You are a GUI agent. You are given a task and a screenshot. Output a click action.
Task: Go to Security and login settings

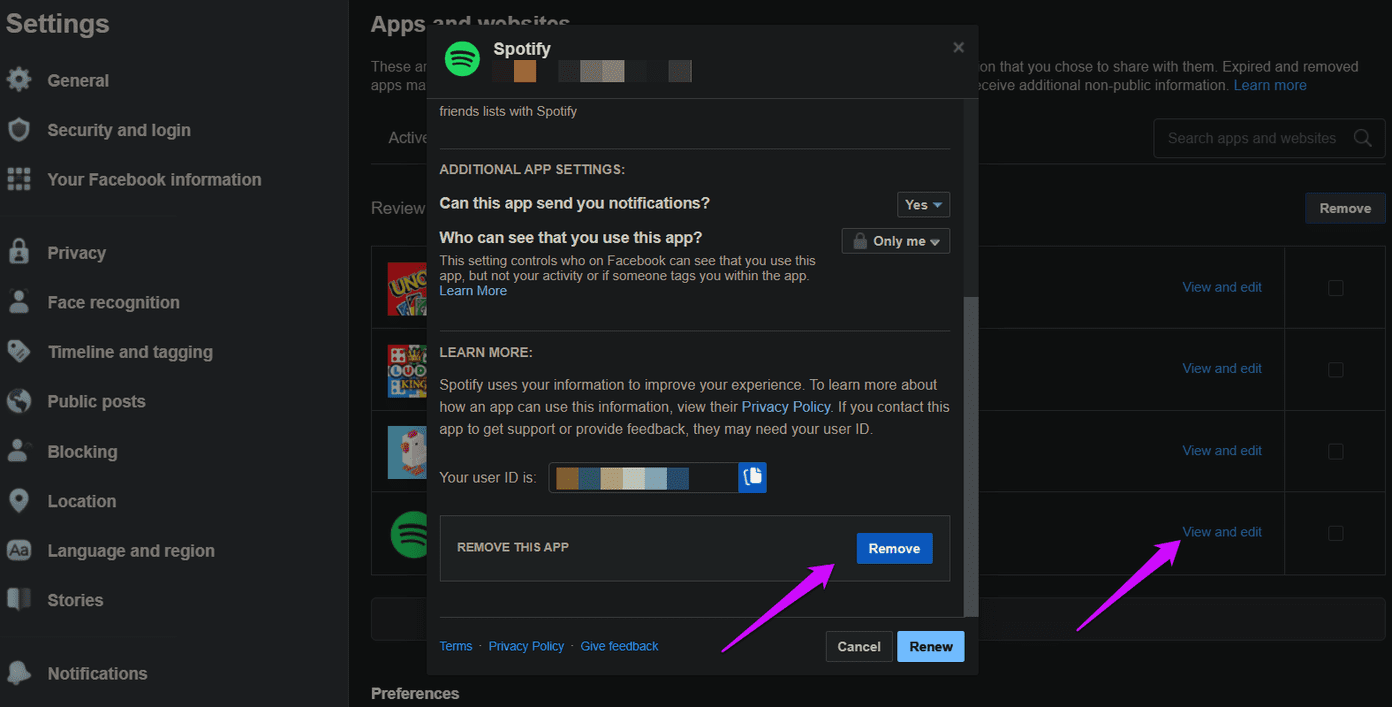pos(119,130)
